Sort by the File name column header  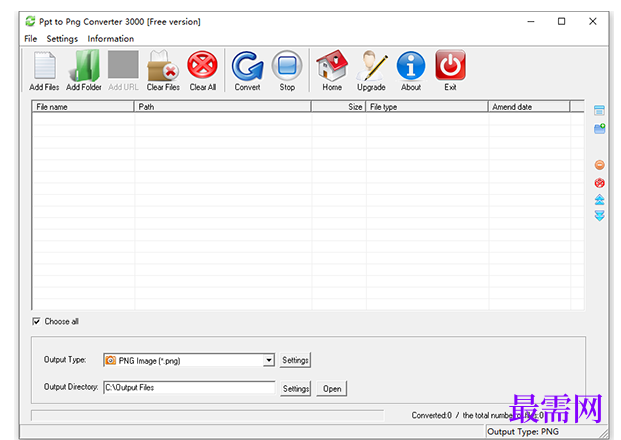83,107
